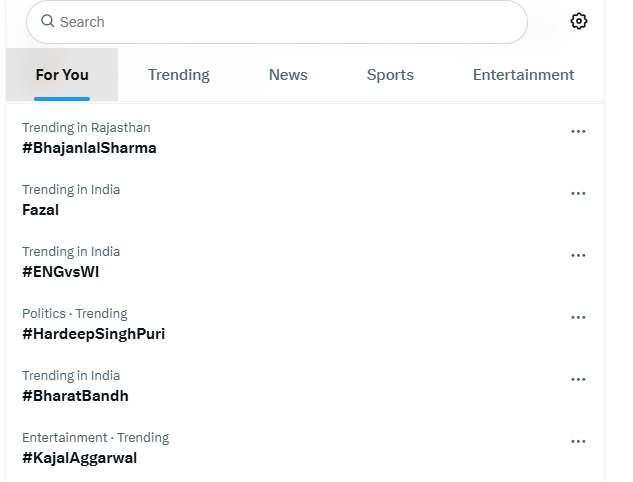633x482 pixels.
Task: Switch to the For You tab
Action: [62, 75]
